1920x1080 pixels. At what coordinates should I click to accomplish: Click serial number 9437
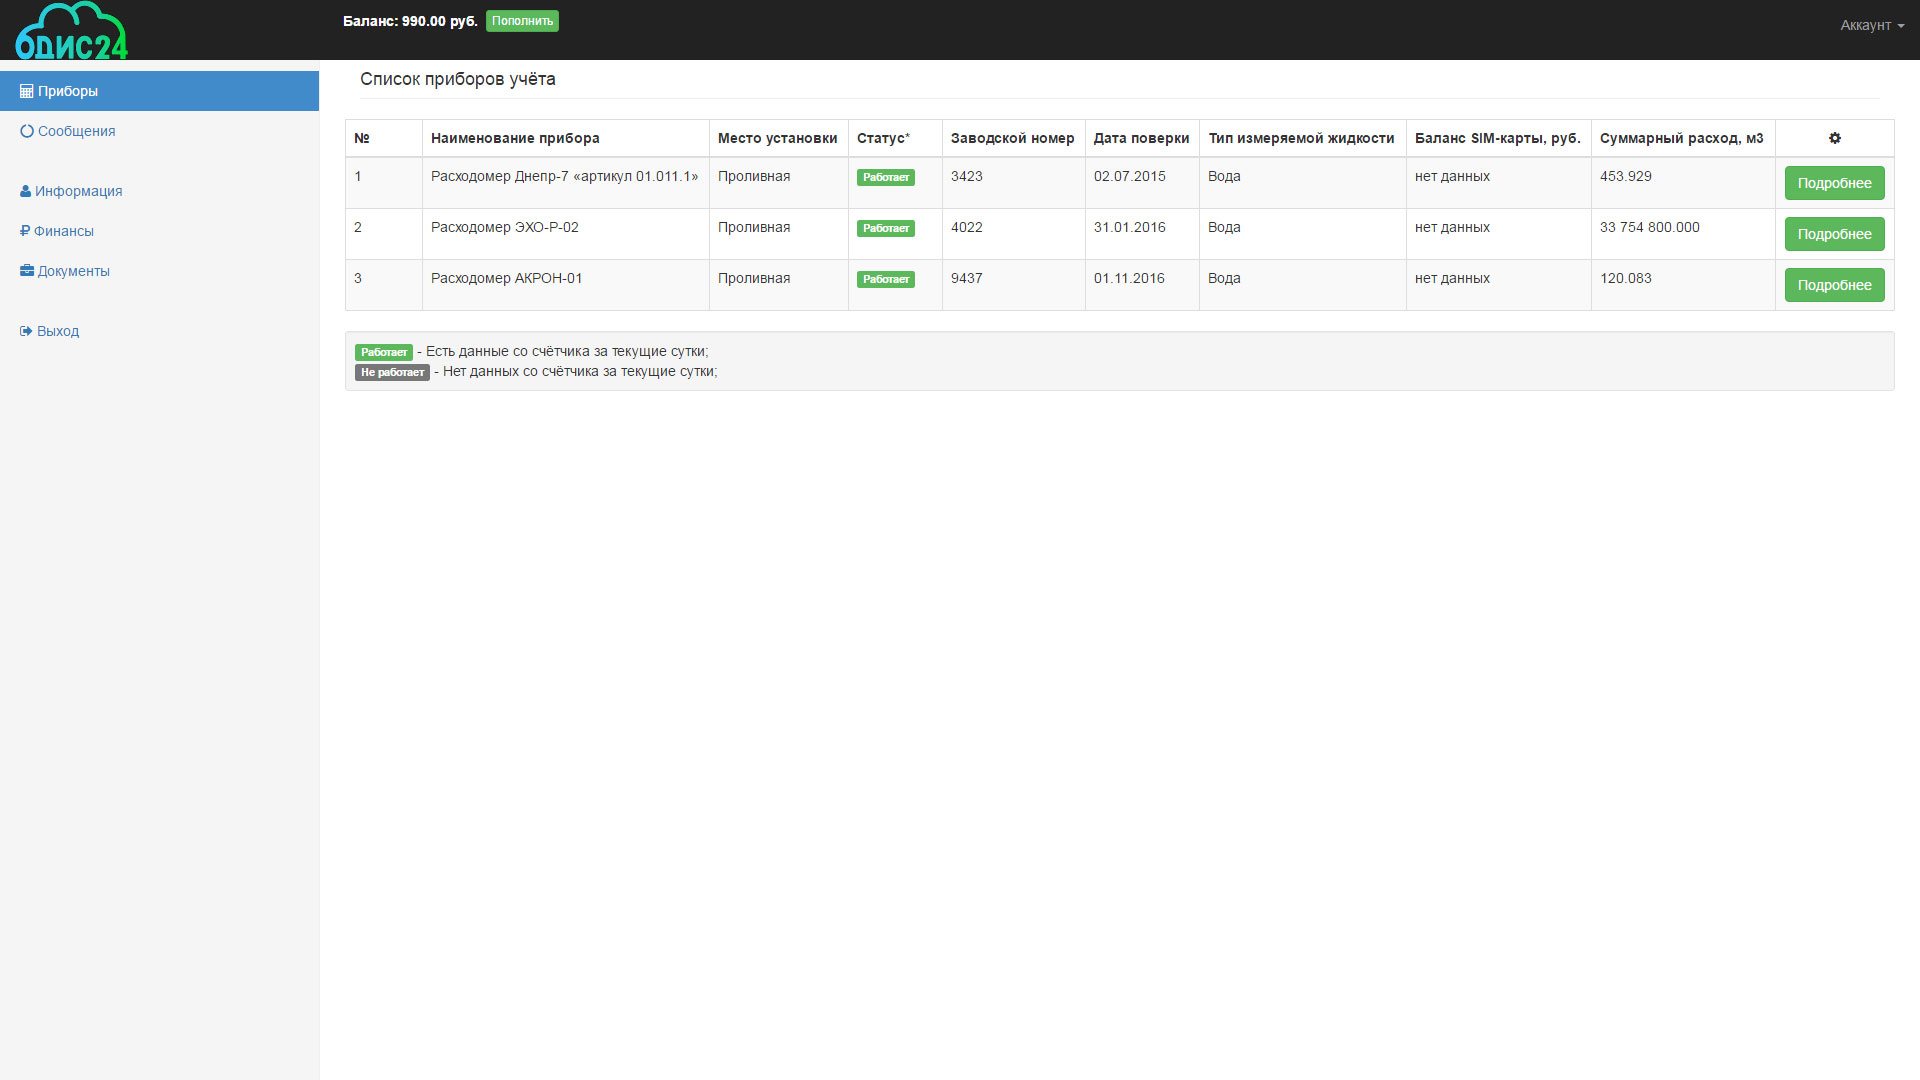(966, 278)
